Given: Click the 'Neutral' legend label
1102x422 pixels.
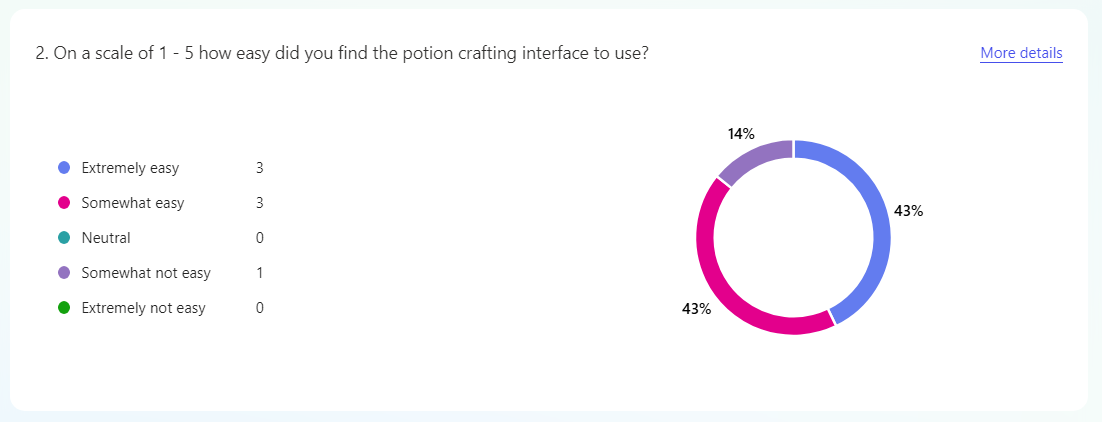Looking at the screenshot, I should pyautogui.click(x=106, y=238).
